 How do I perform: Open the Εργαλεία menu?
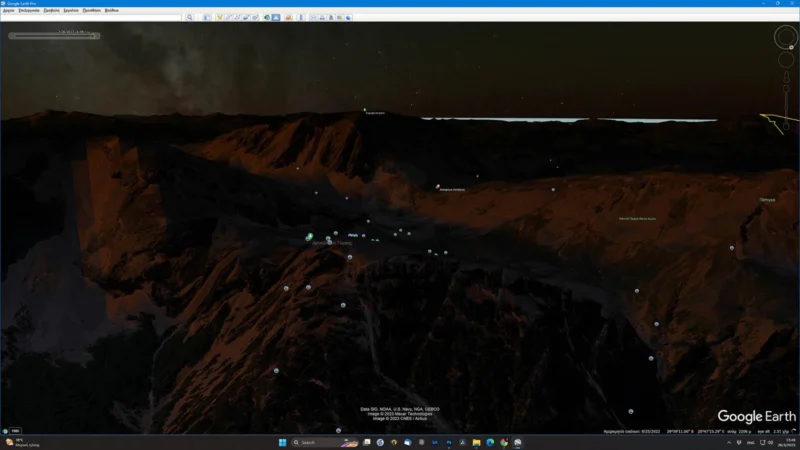point(70,10)
